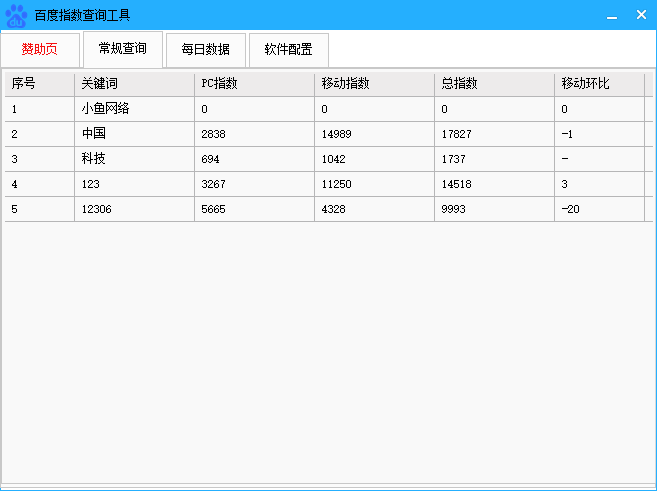Select the 小鱼网络 keyword row

pos(329,109)
